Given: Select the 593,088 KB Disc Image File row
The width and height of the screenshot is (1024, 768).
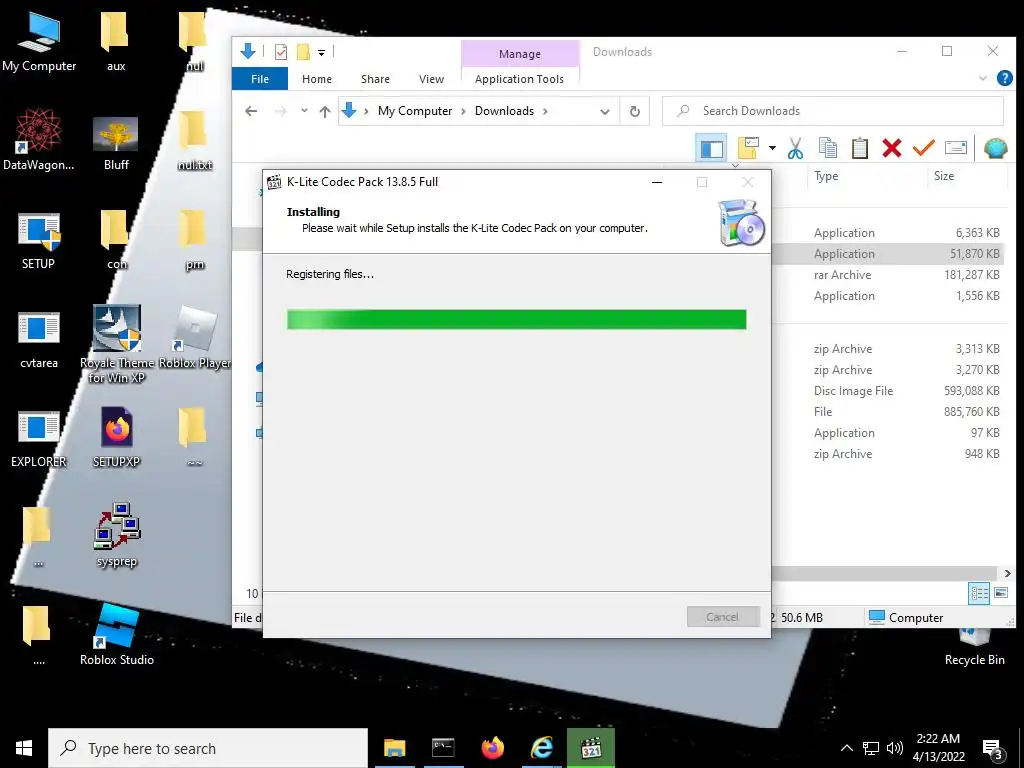Looking at the screenshot, I should click(888, 391).
